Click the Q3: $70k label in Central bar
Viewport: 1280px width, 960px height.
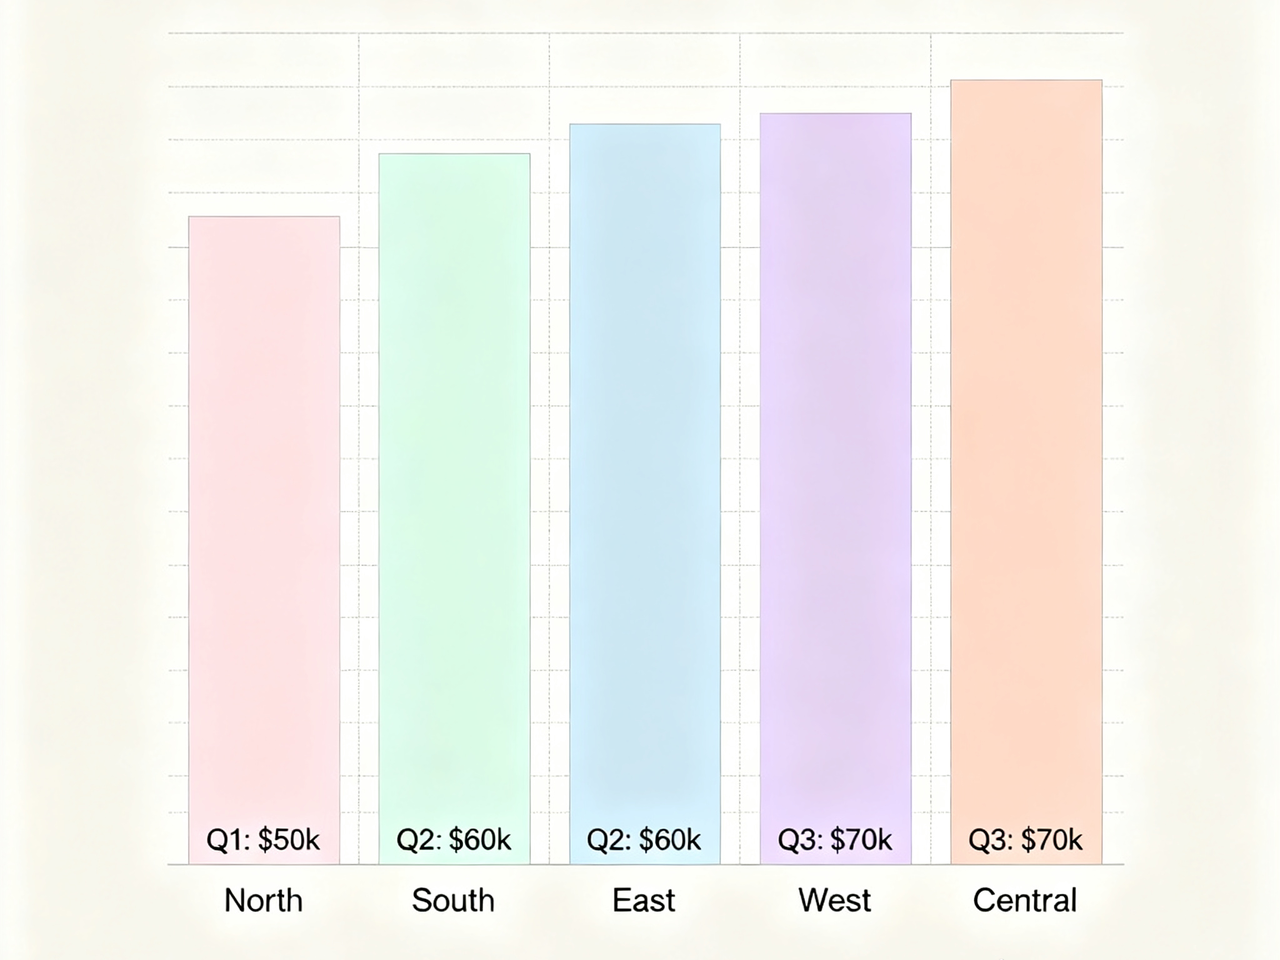click(x=1025, y=840)
